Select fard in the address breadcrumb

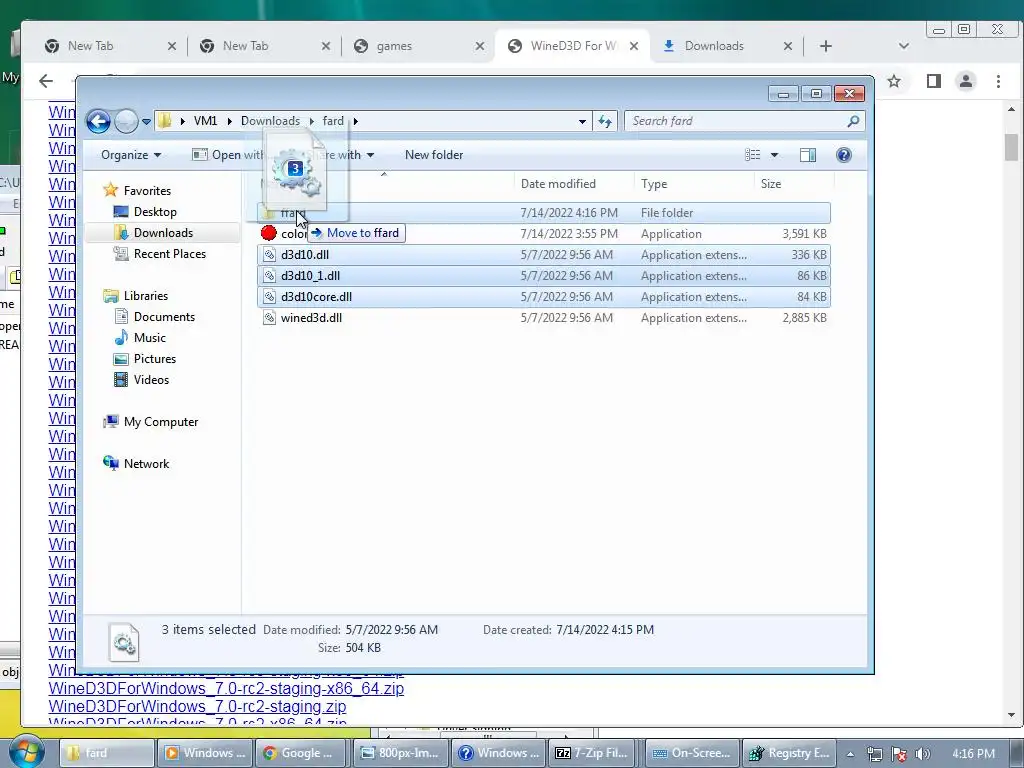333,121
